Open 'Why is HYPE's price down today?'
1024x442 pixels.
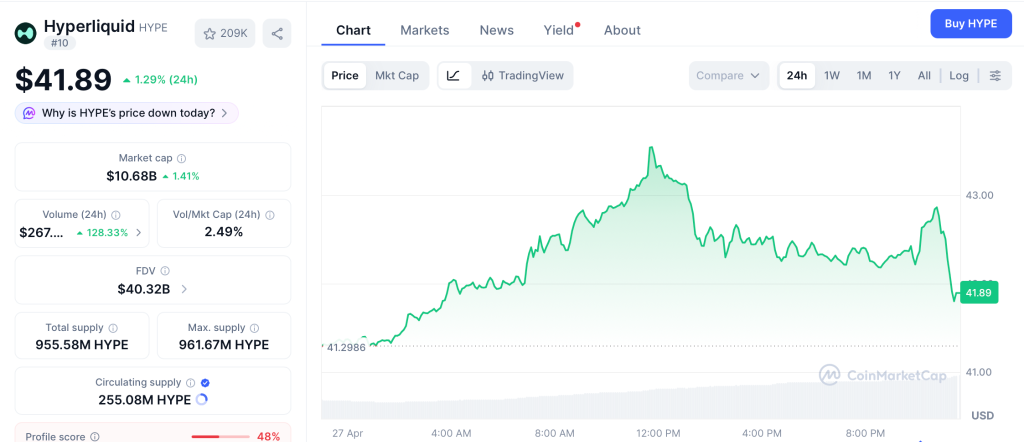(x=127, y=113)
